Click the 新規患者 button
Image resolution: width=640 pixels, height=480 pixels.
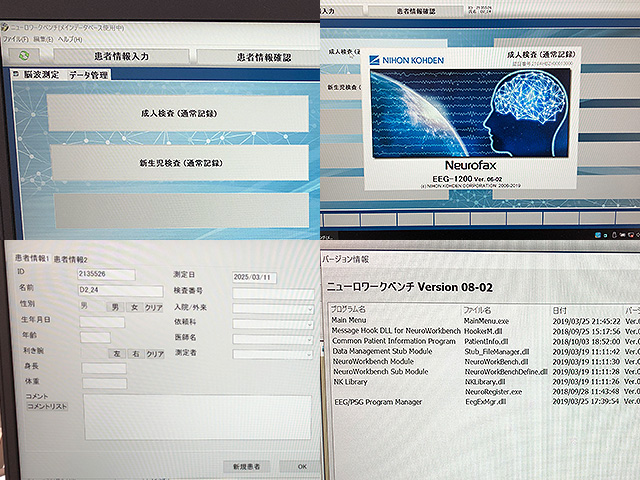tap(247, 467)
